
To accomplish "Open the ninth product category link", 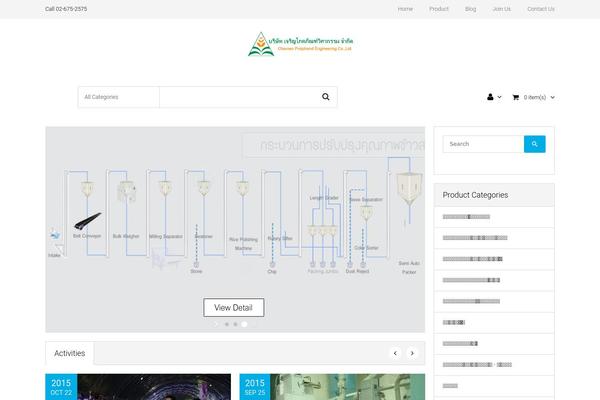I will (x=450, y=385).
